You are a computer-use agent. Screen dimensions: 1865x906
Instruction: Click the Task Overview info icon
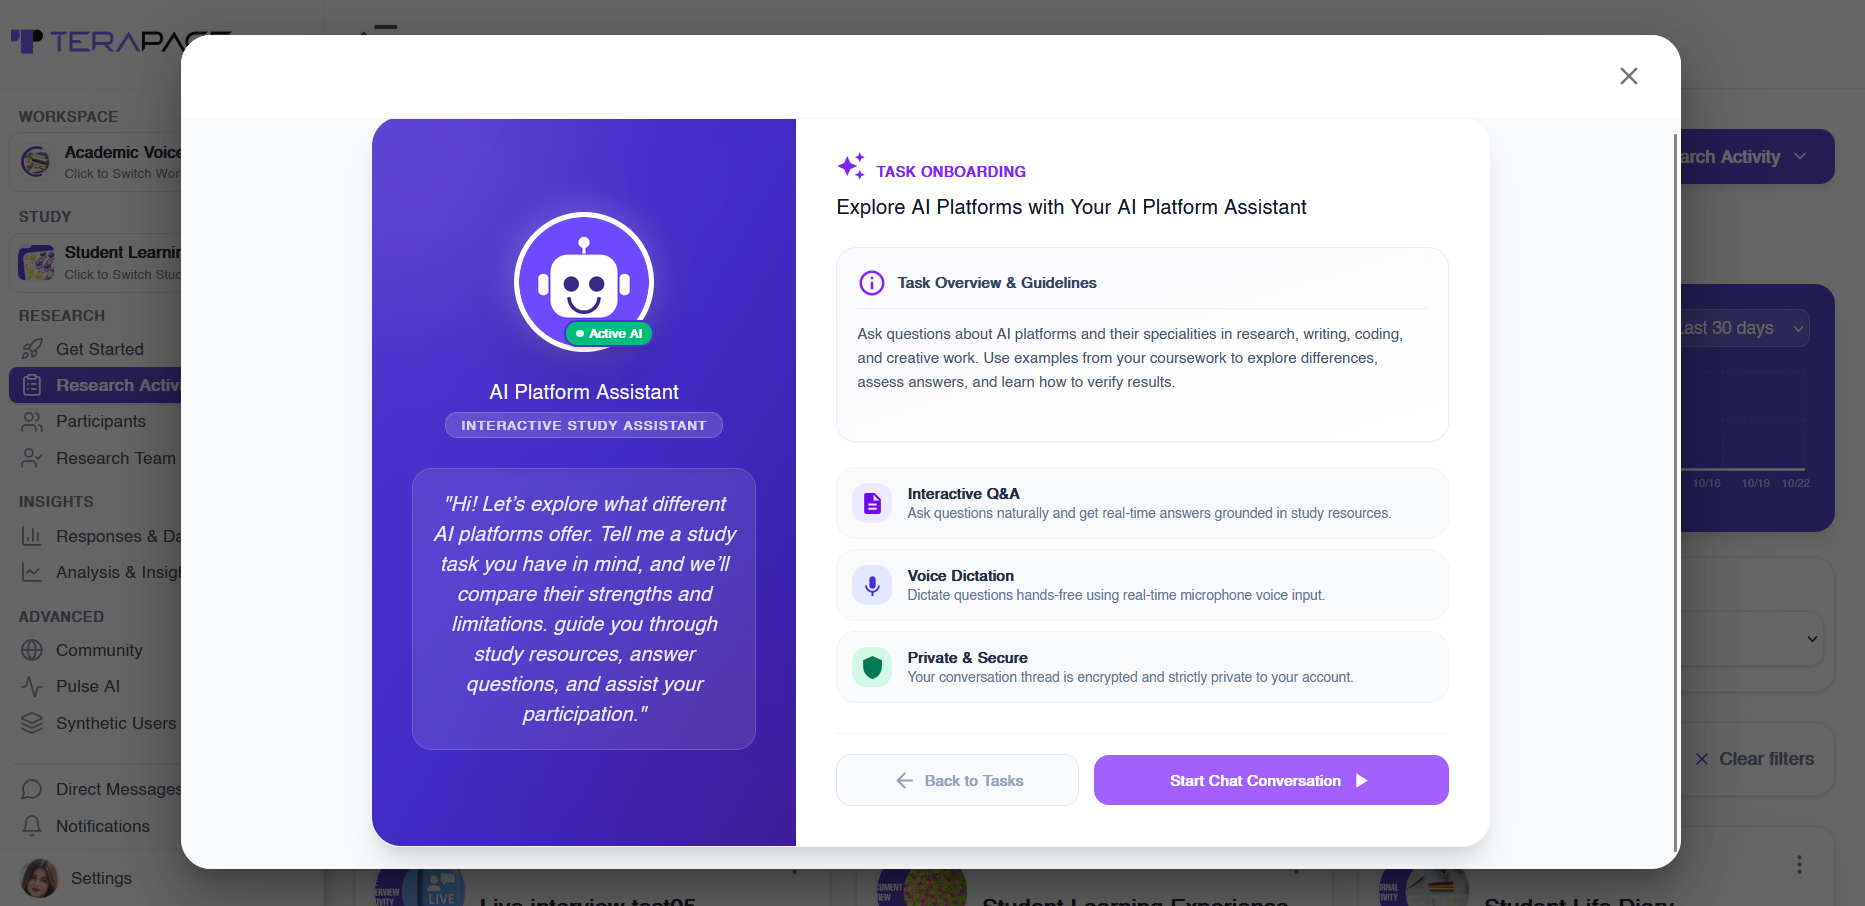[x=872, y=283]
